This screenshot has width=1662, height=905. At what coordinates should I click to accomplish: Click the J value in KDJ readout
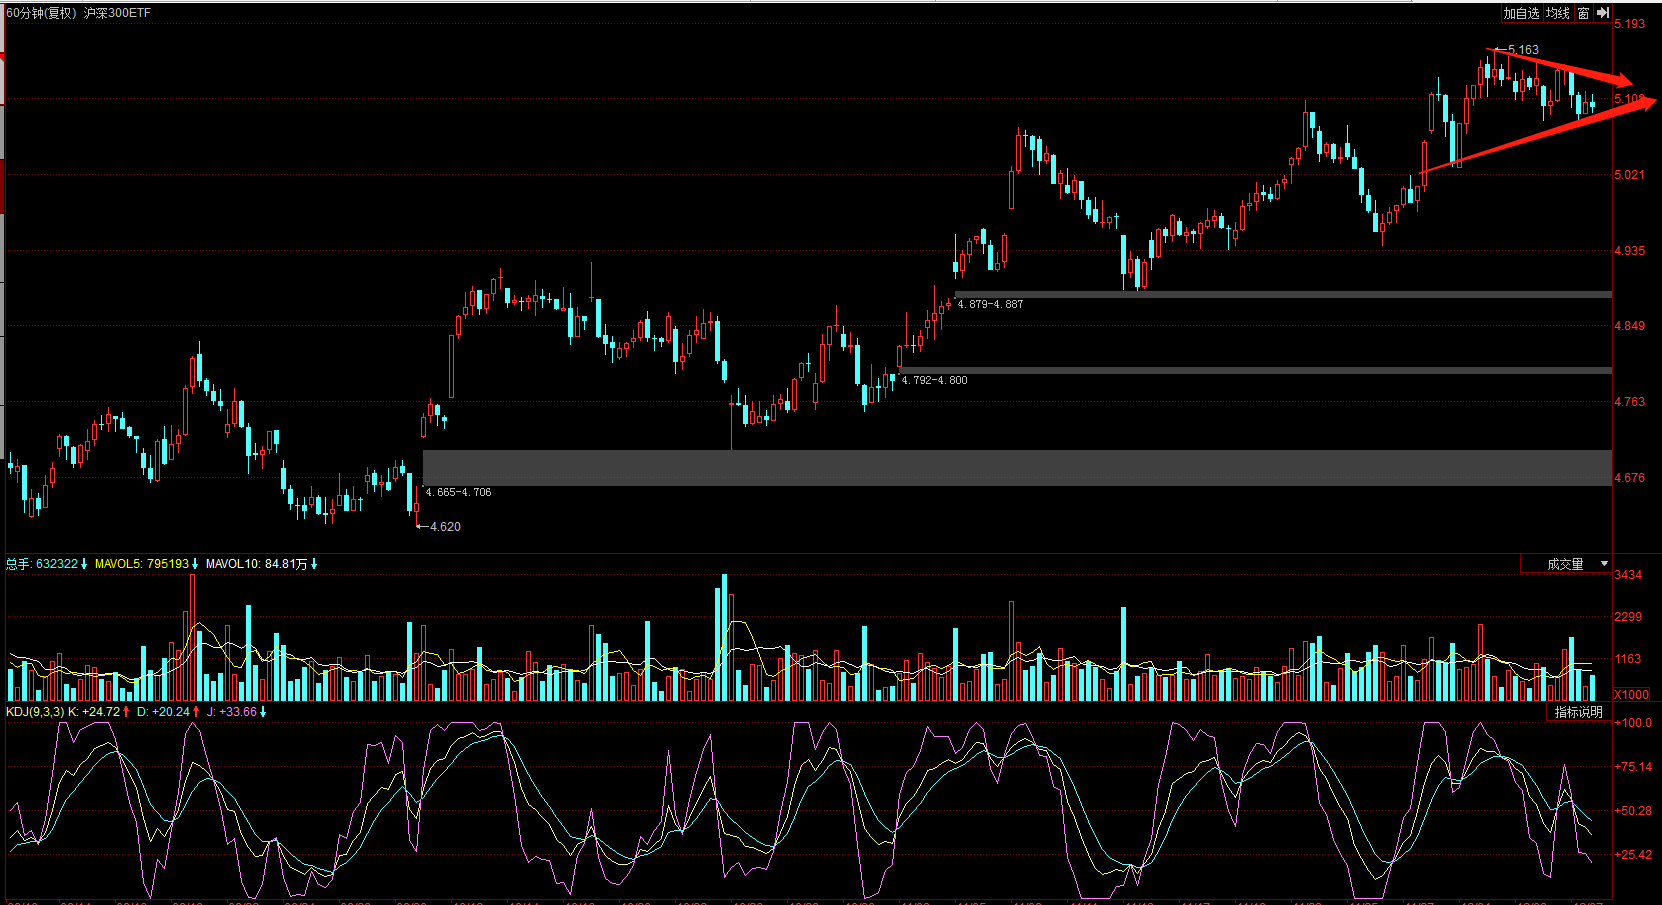pos(236,712)
